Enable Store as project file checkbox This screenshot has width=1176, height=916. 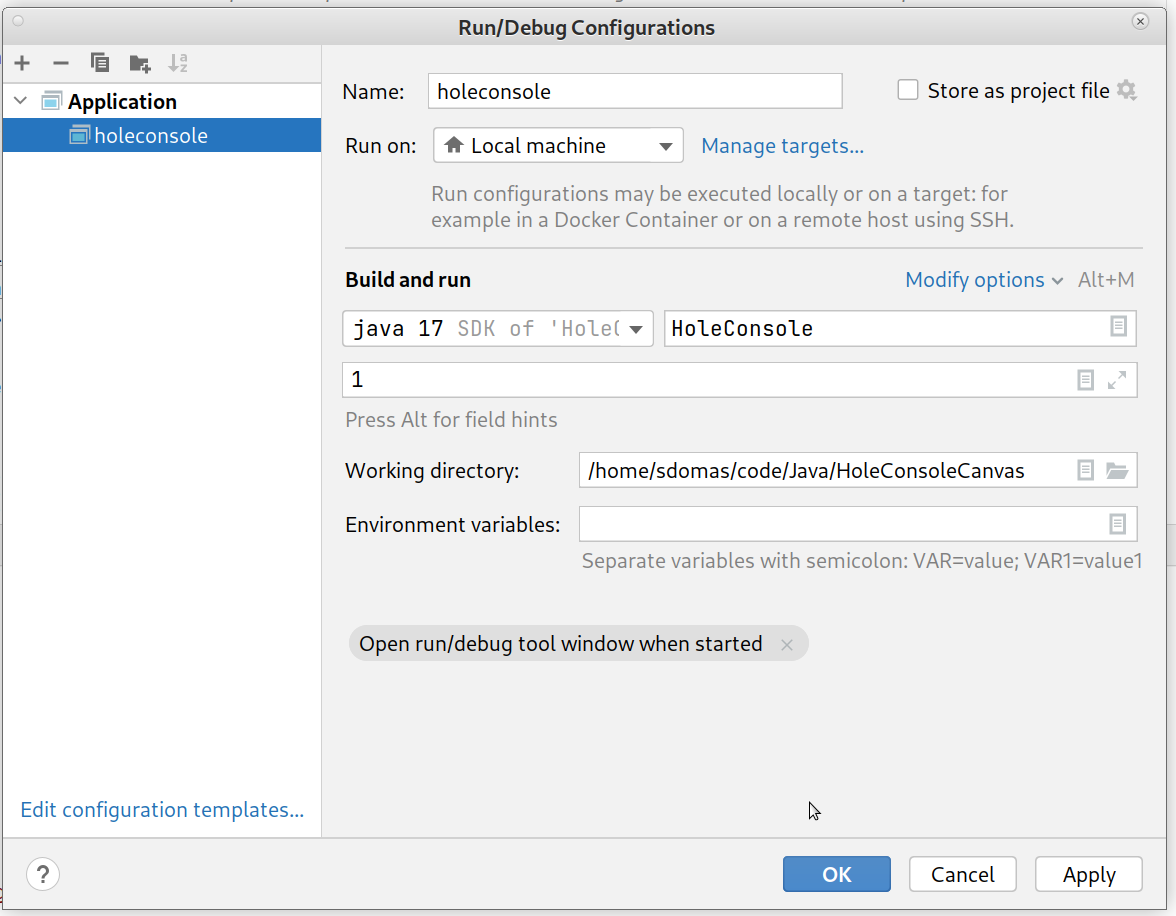pos(908,91)
